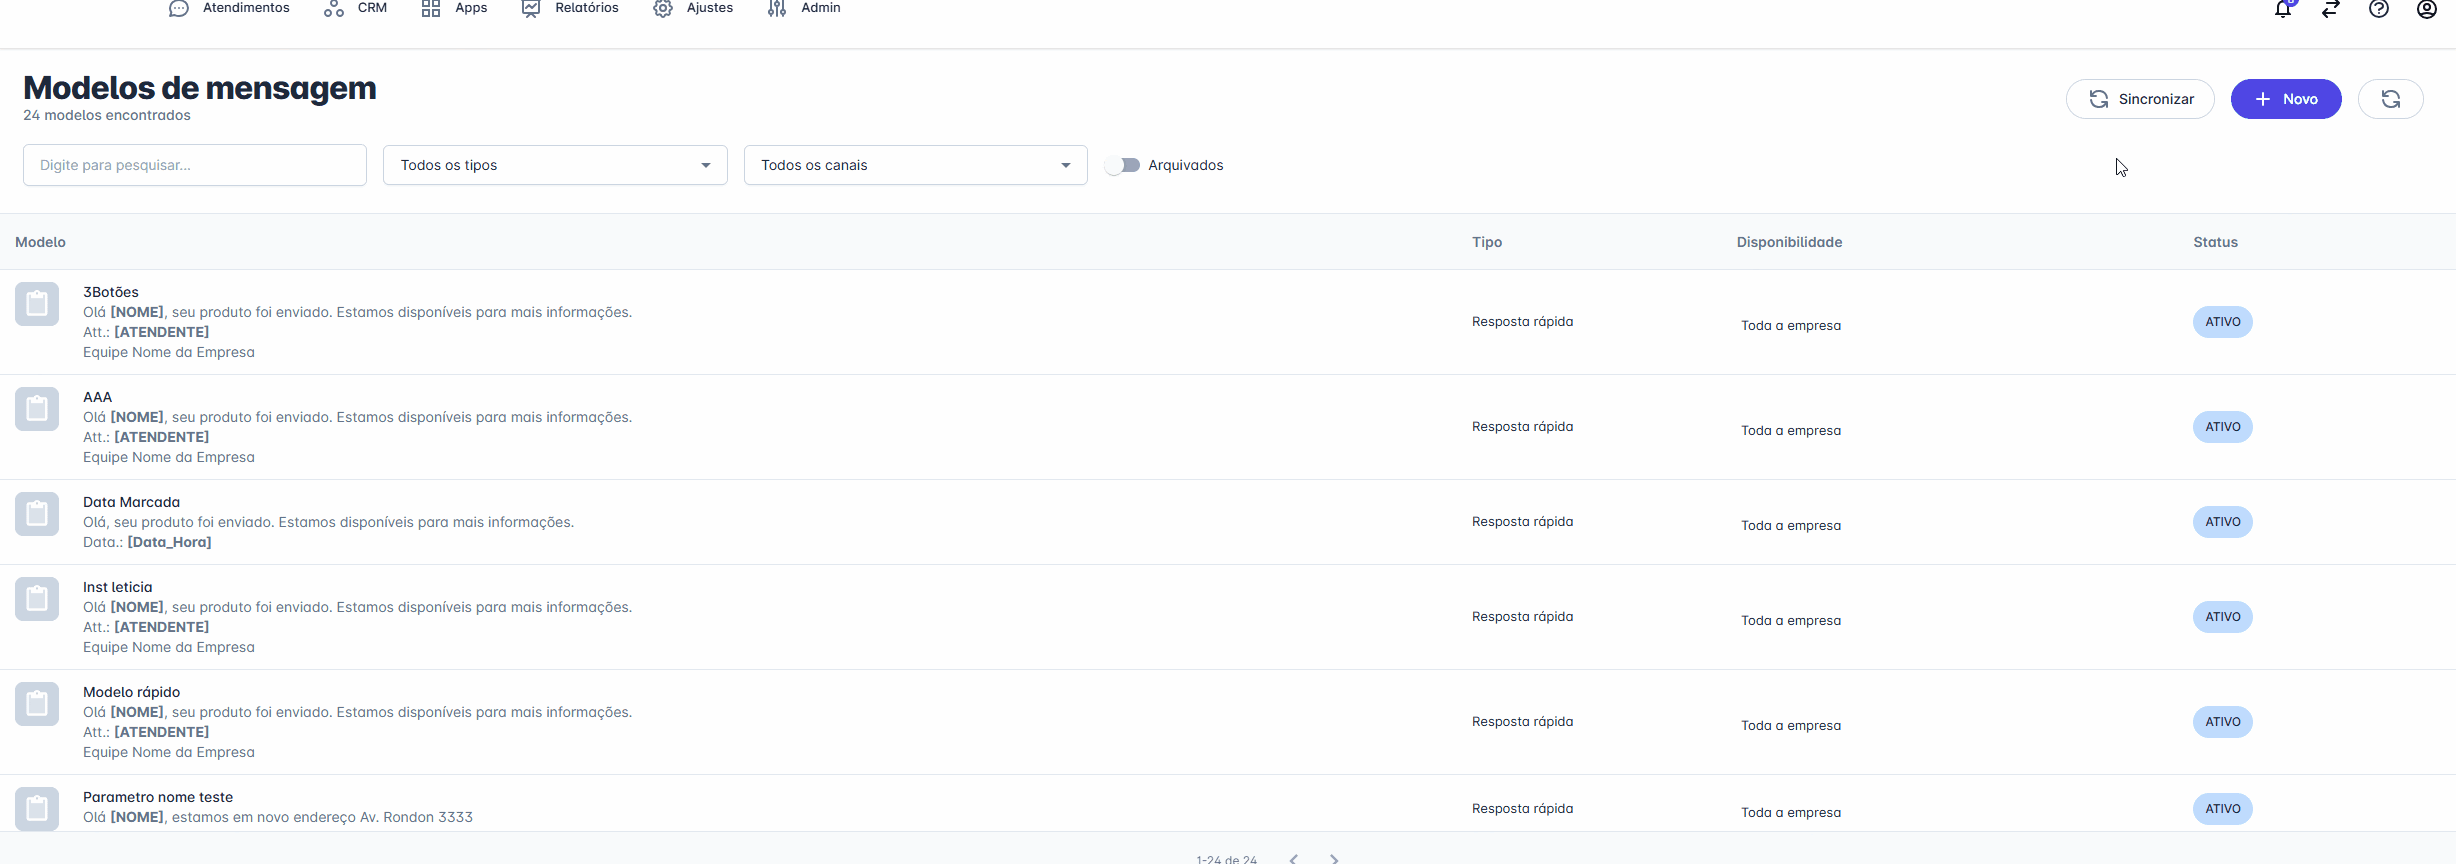Open the Ajustes settings menu

tap(694, 8)
